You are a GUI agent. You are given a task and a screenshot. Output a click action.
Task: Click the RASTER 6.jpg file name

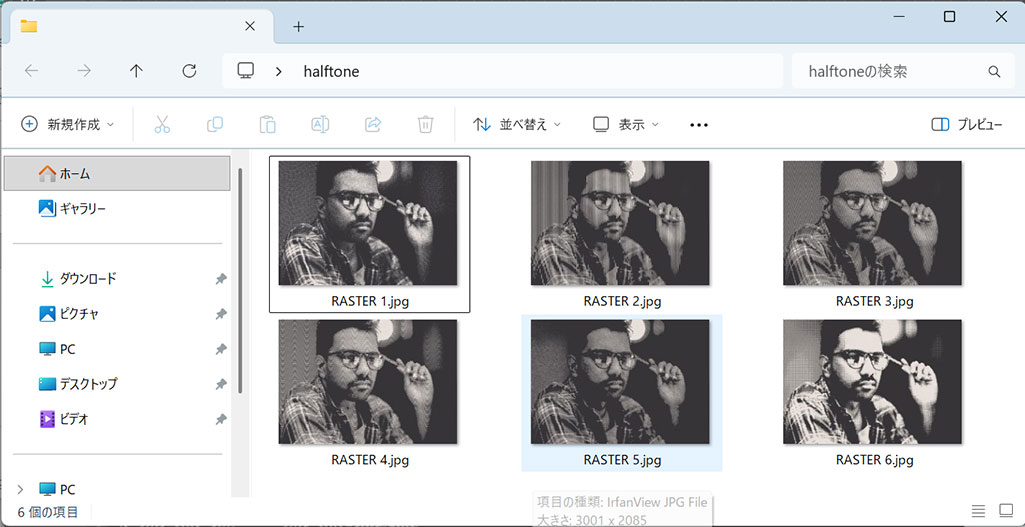(875, 460)
